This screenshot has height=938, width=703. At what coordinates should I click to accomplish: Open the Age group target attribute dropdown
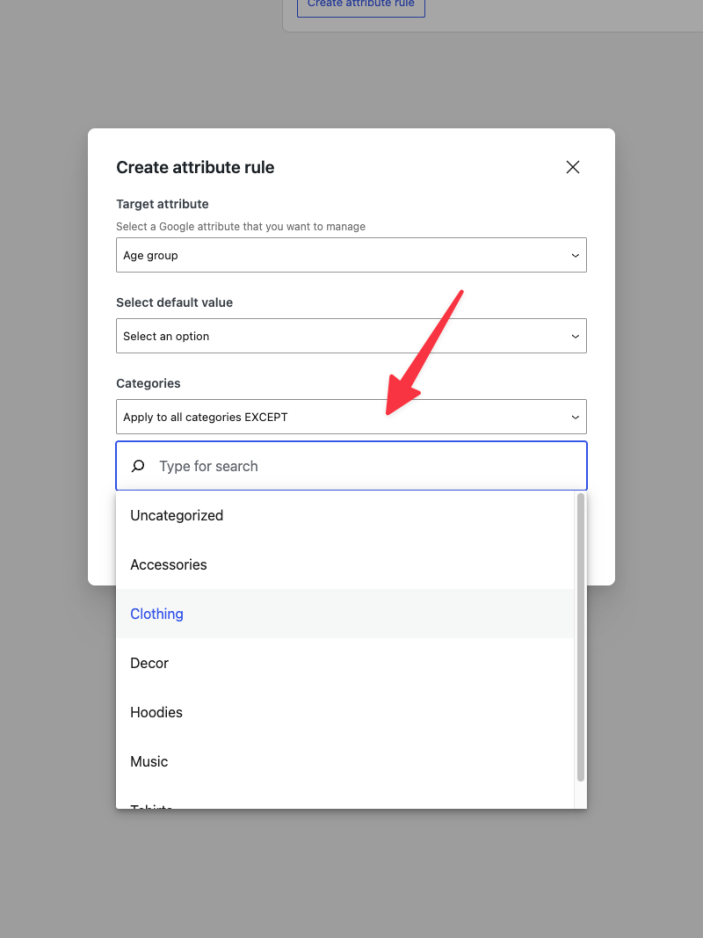pyautogui.click(x=351, y=255)
